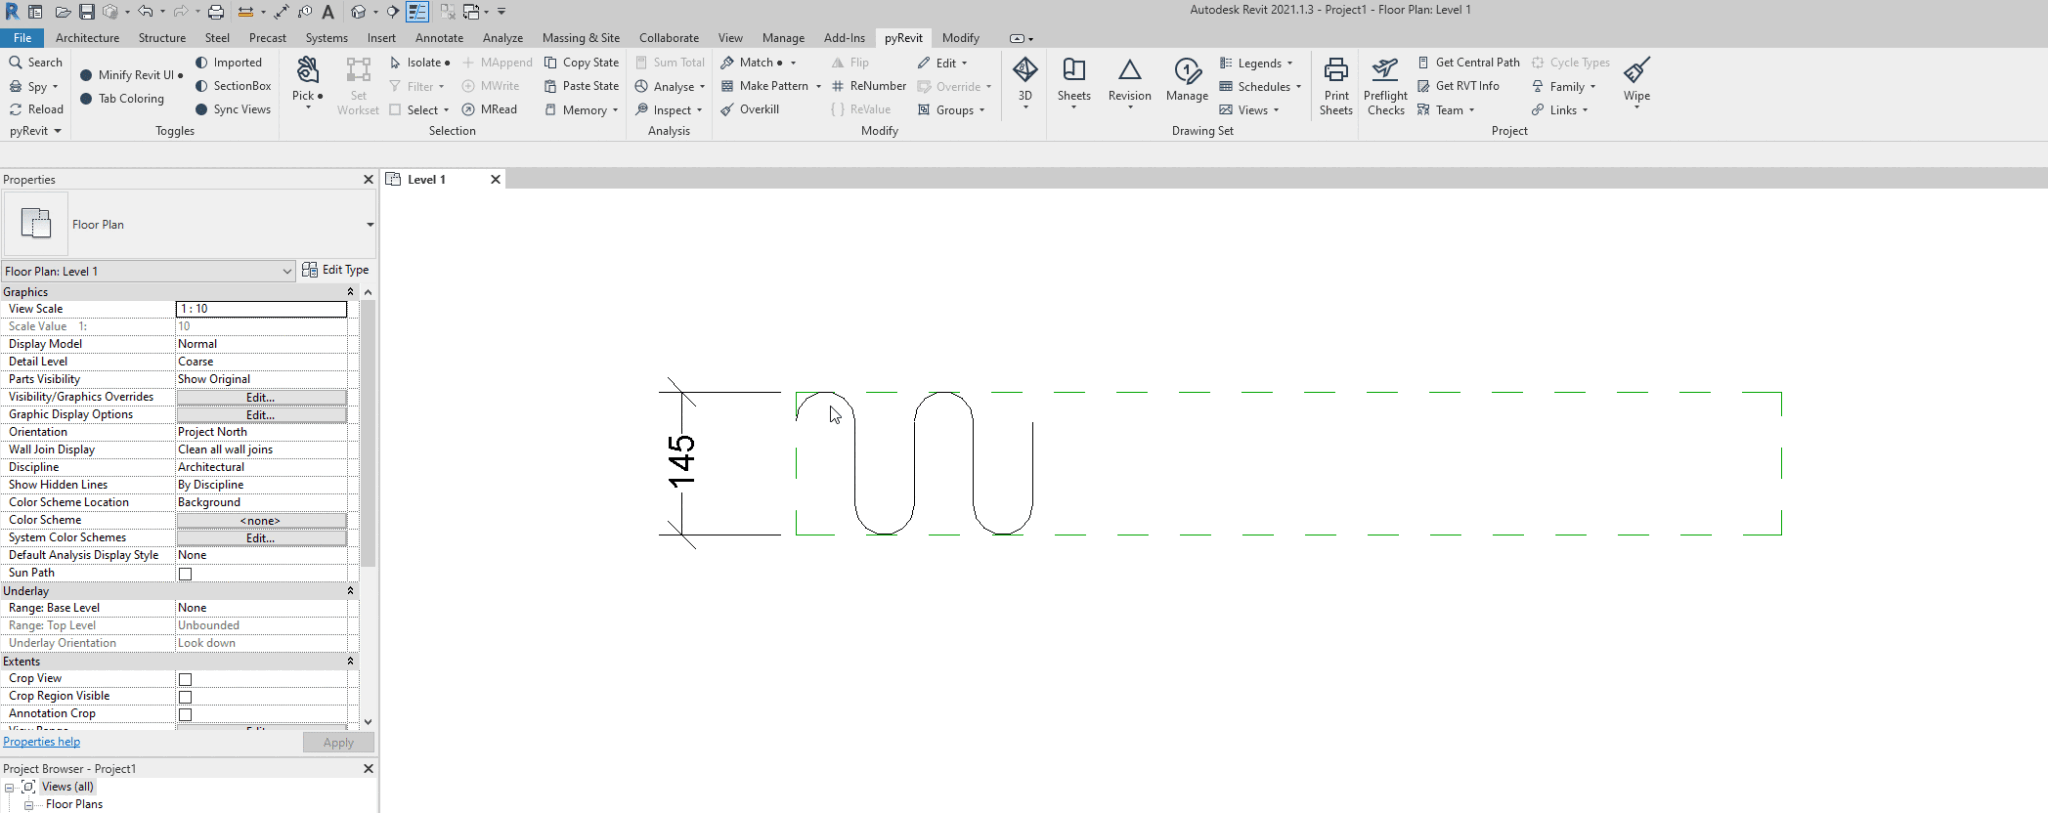Click the pyRevit Reload tool
Image resolution: width=2048 pixels, height=813 pixels.
[36, 109]
